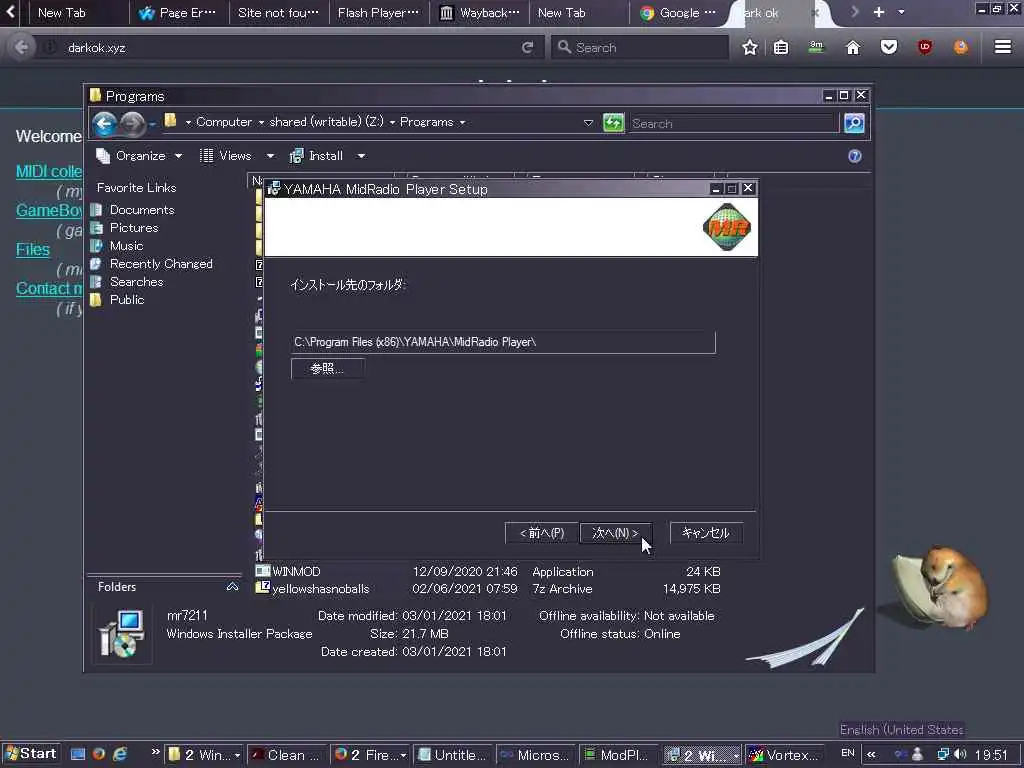Image resolution: width=1024 pixels, height=768 pixels.
Task: Open the uBlock Origin extension icon
Action: 925,47
